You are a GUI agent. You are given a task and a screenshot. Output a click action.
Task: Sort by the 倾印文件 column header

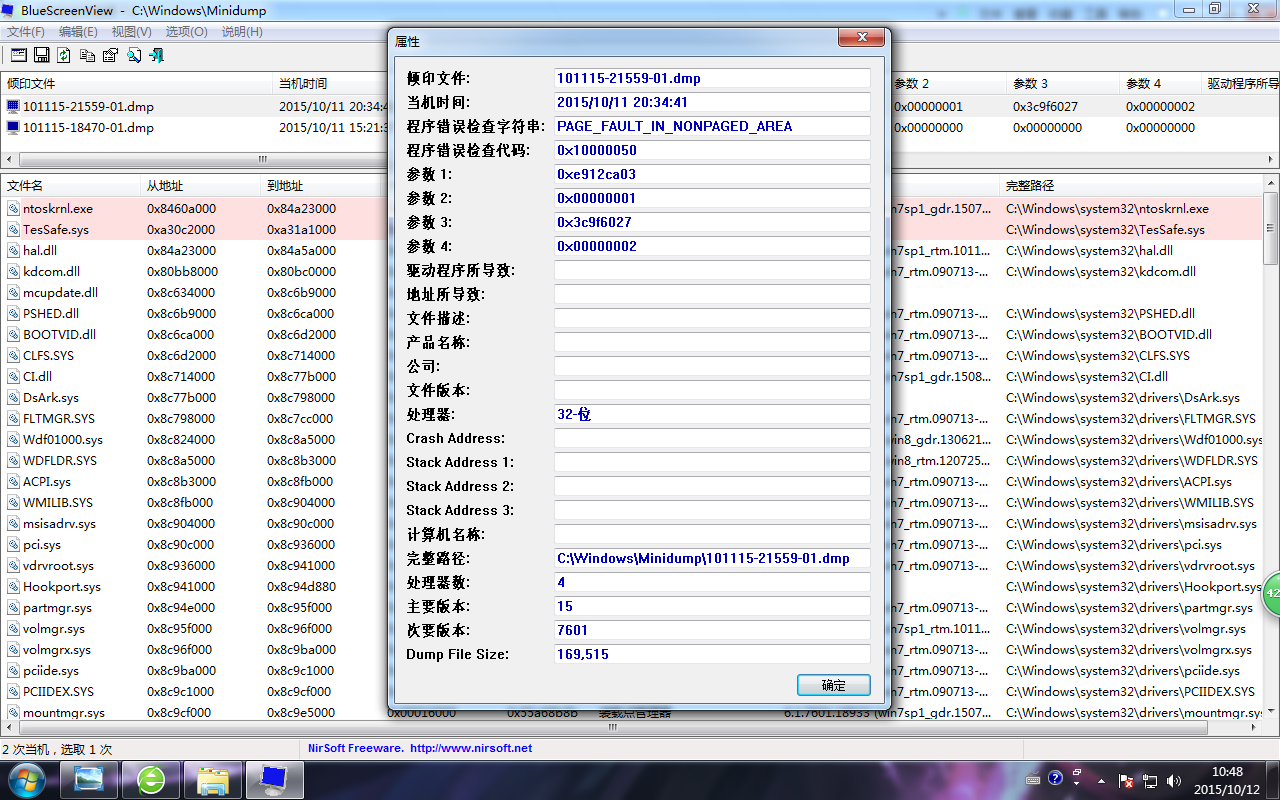[137, 84]
